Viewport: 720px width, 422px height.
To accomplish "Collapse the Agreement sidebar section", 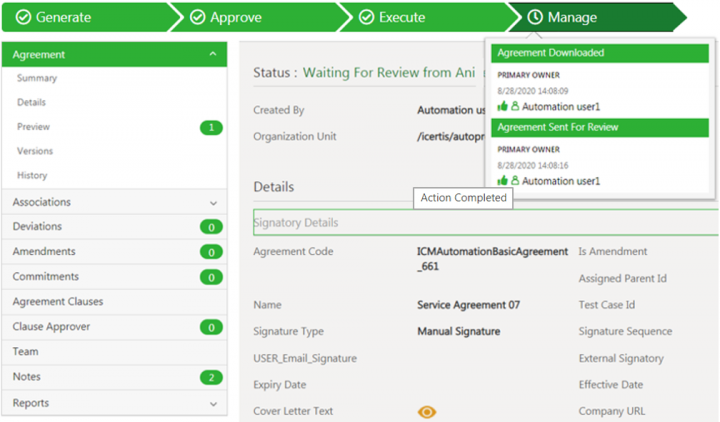I will click(212, 55).
